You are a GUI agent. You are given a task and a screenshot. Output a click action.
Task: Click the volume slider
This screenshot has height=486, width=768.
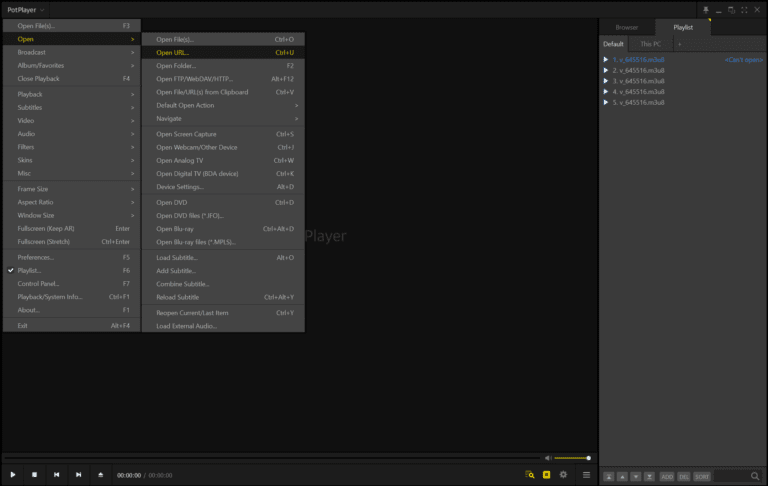pos(572,458)
